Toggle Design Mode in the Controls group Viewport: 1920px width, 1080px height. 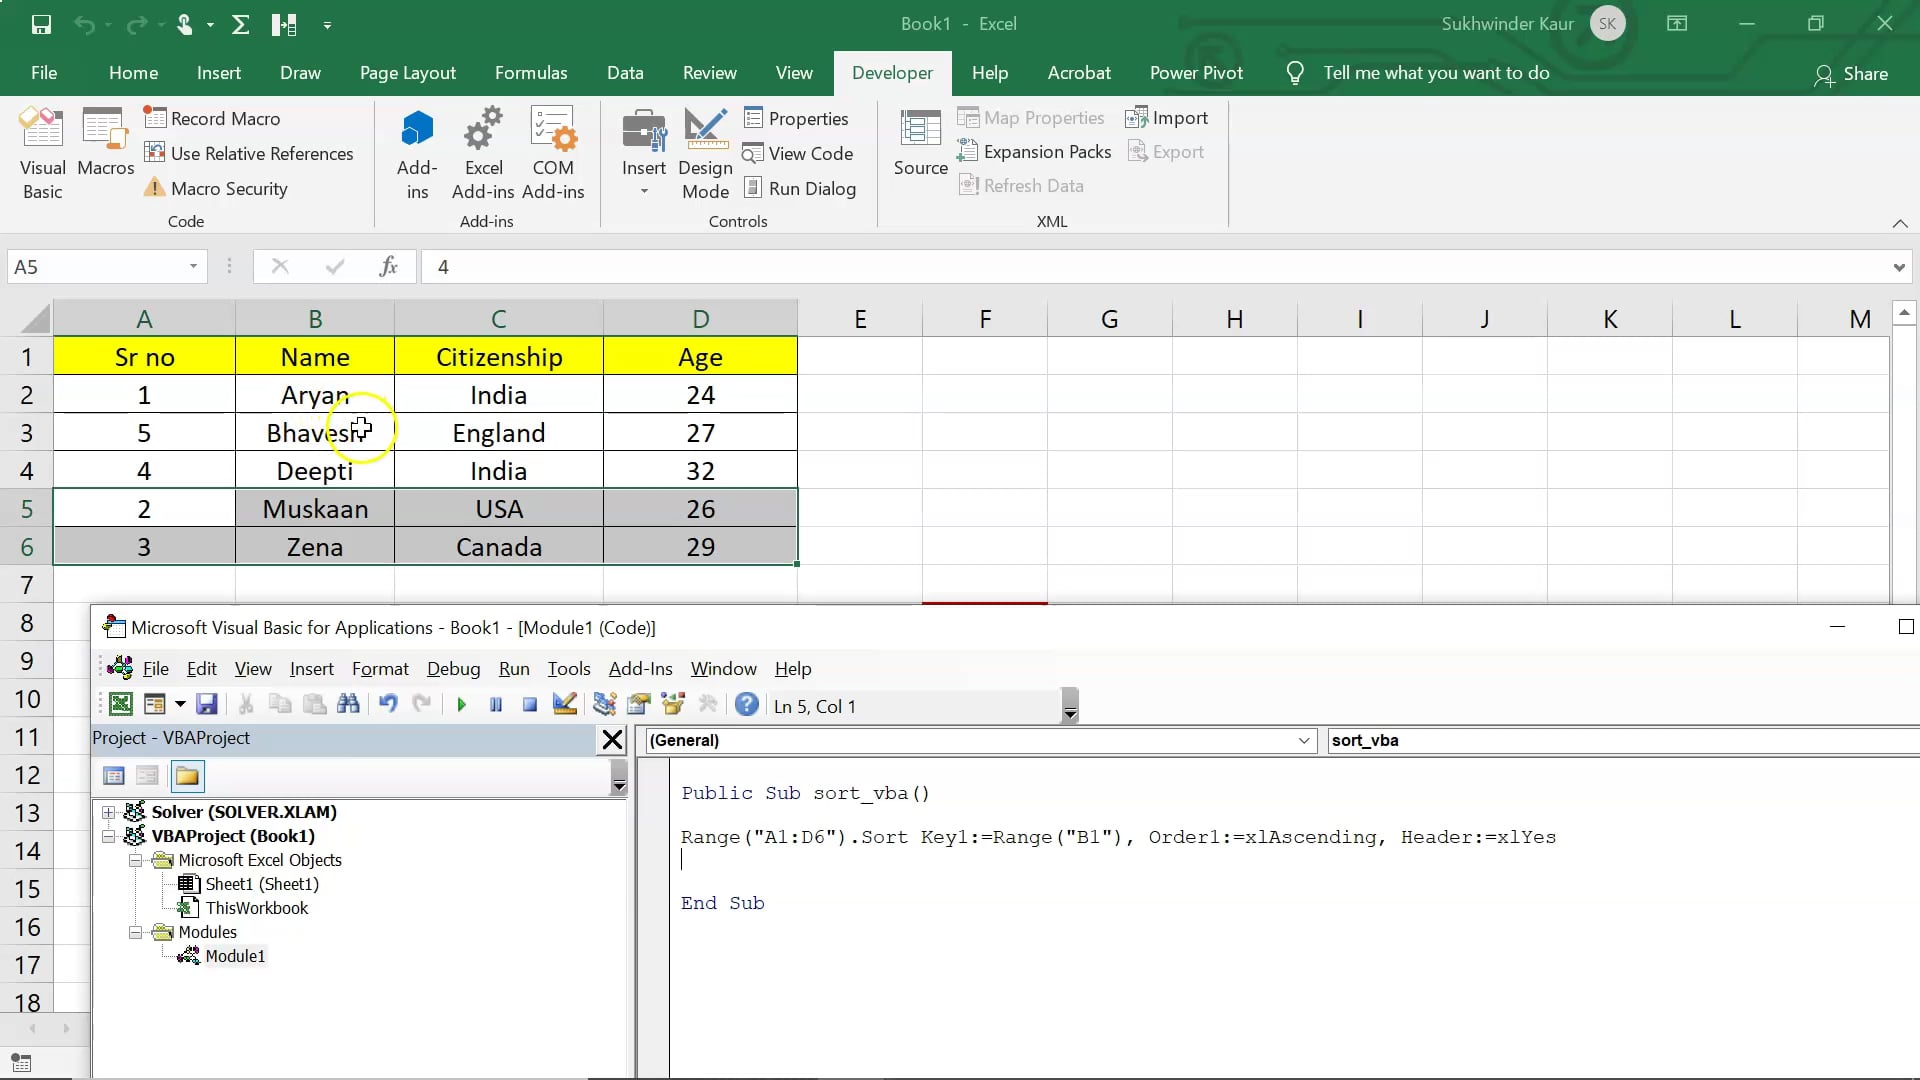705,152
